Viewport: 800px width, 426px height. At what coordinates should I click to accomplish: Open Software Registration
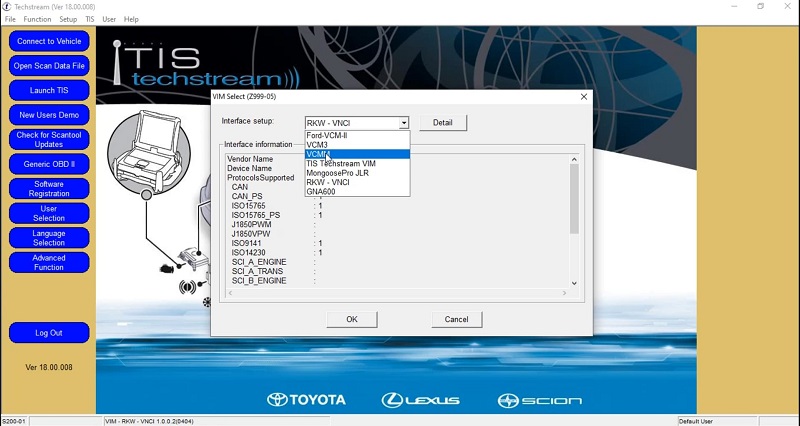[49, 189]
